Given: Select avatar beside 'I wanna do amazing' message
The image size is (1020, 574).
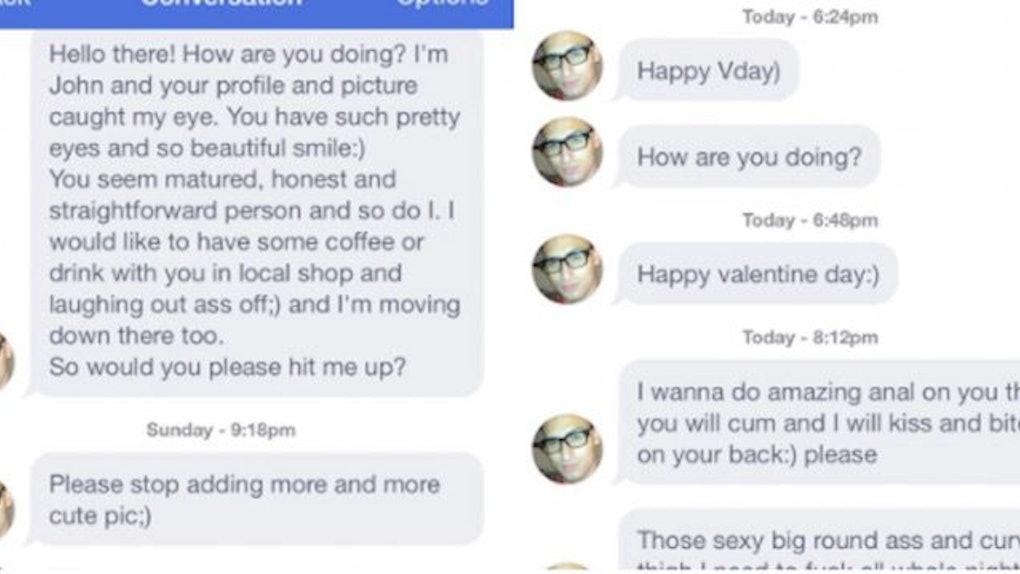Looking at the screenshot, I should (x=567, y=448).
